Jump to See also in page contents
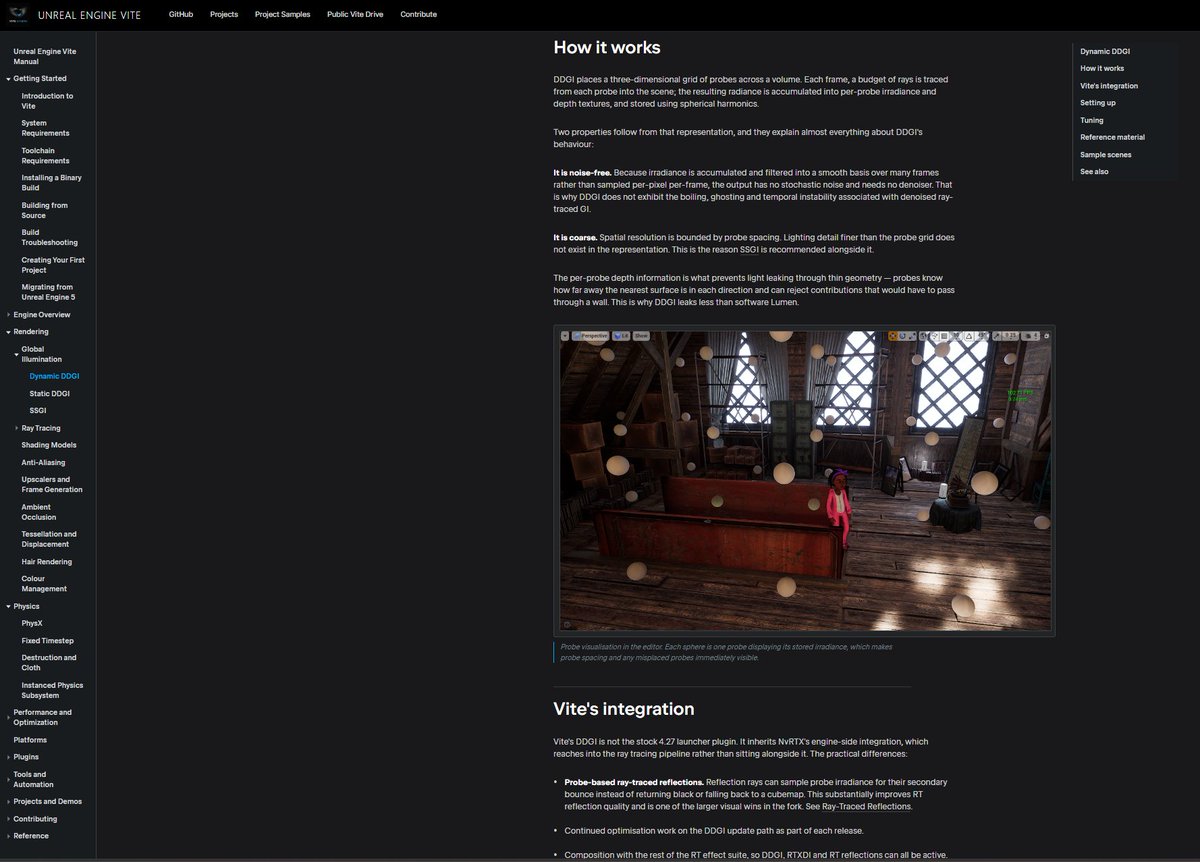Screen dimensions: 1200x862 (x=1094, y=172)
